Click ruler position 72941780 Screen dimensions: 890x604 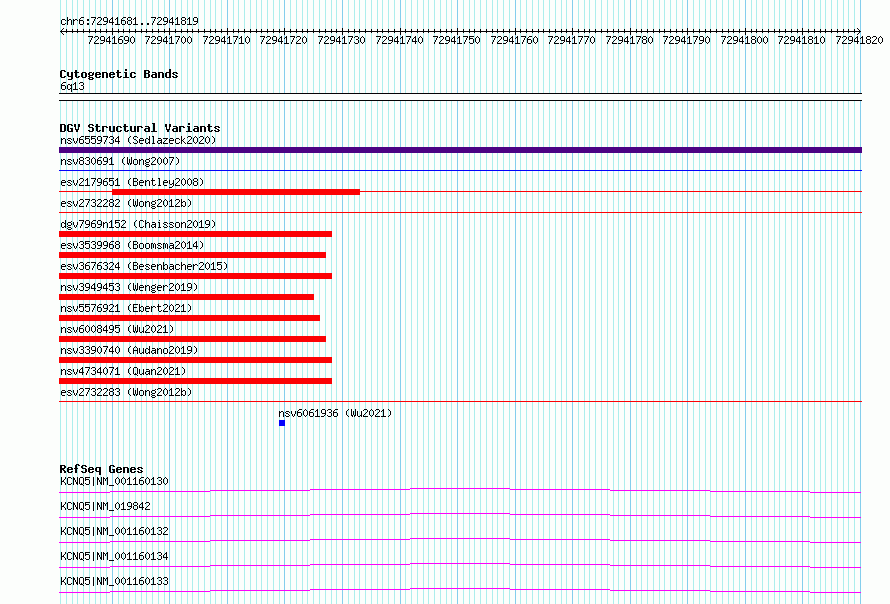point(629,40)
